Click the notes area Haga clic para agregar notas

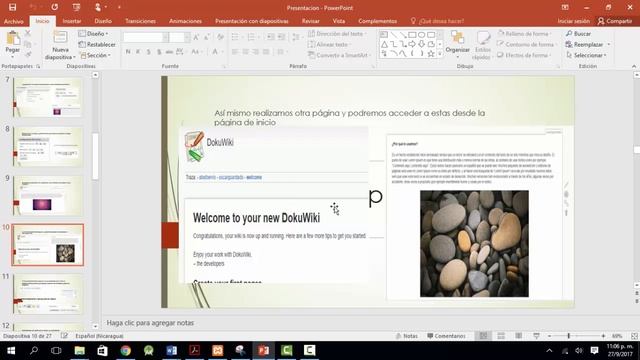point(150,322)
